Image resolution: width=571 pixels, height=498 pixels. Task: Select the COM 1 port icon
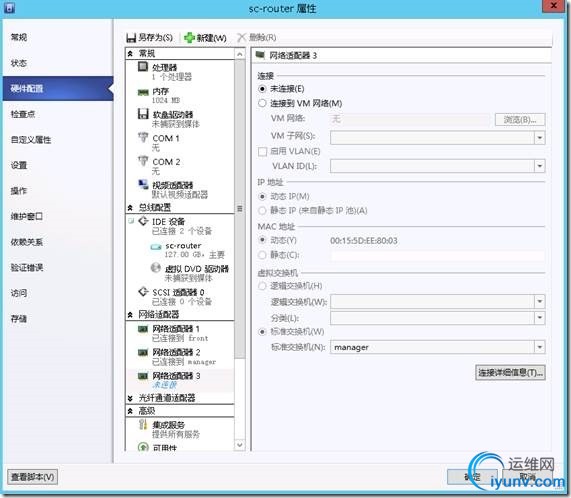pyautogui.click(x=143, y=138)
